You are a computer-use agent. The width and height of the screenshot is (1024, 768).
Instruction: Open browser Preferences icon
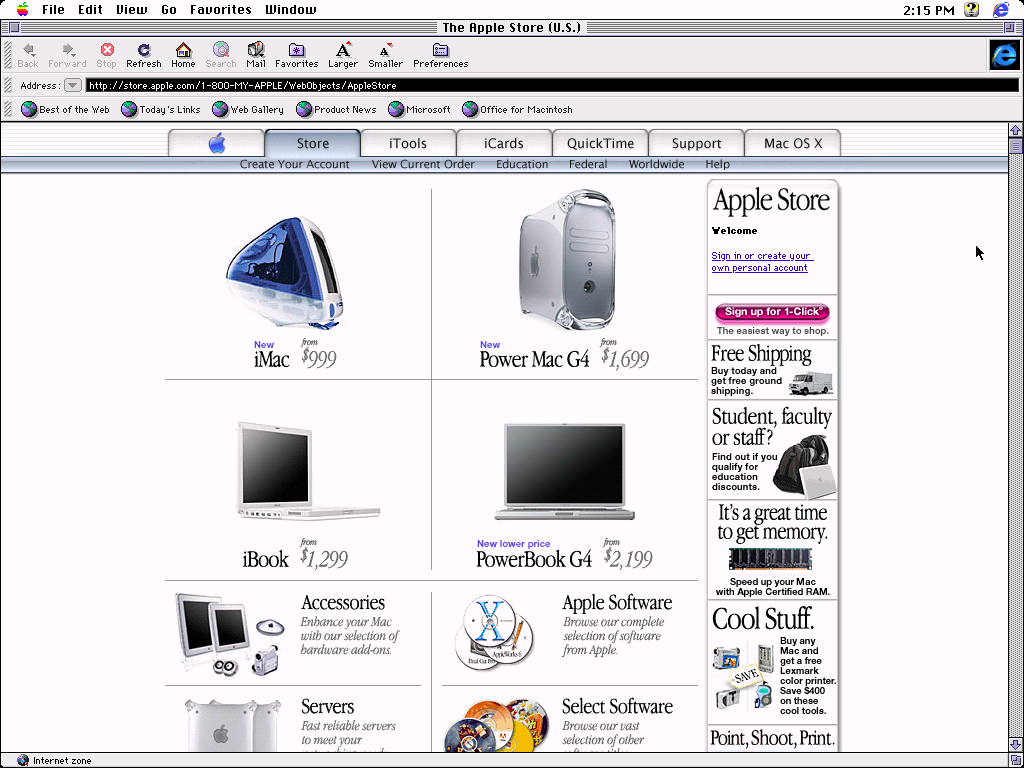click(x=440, y=50)
